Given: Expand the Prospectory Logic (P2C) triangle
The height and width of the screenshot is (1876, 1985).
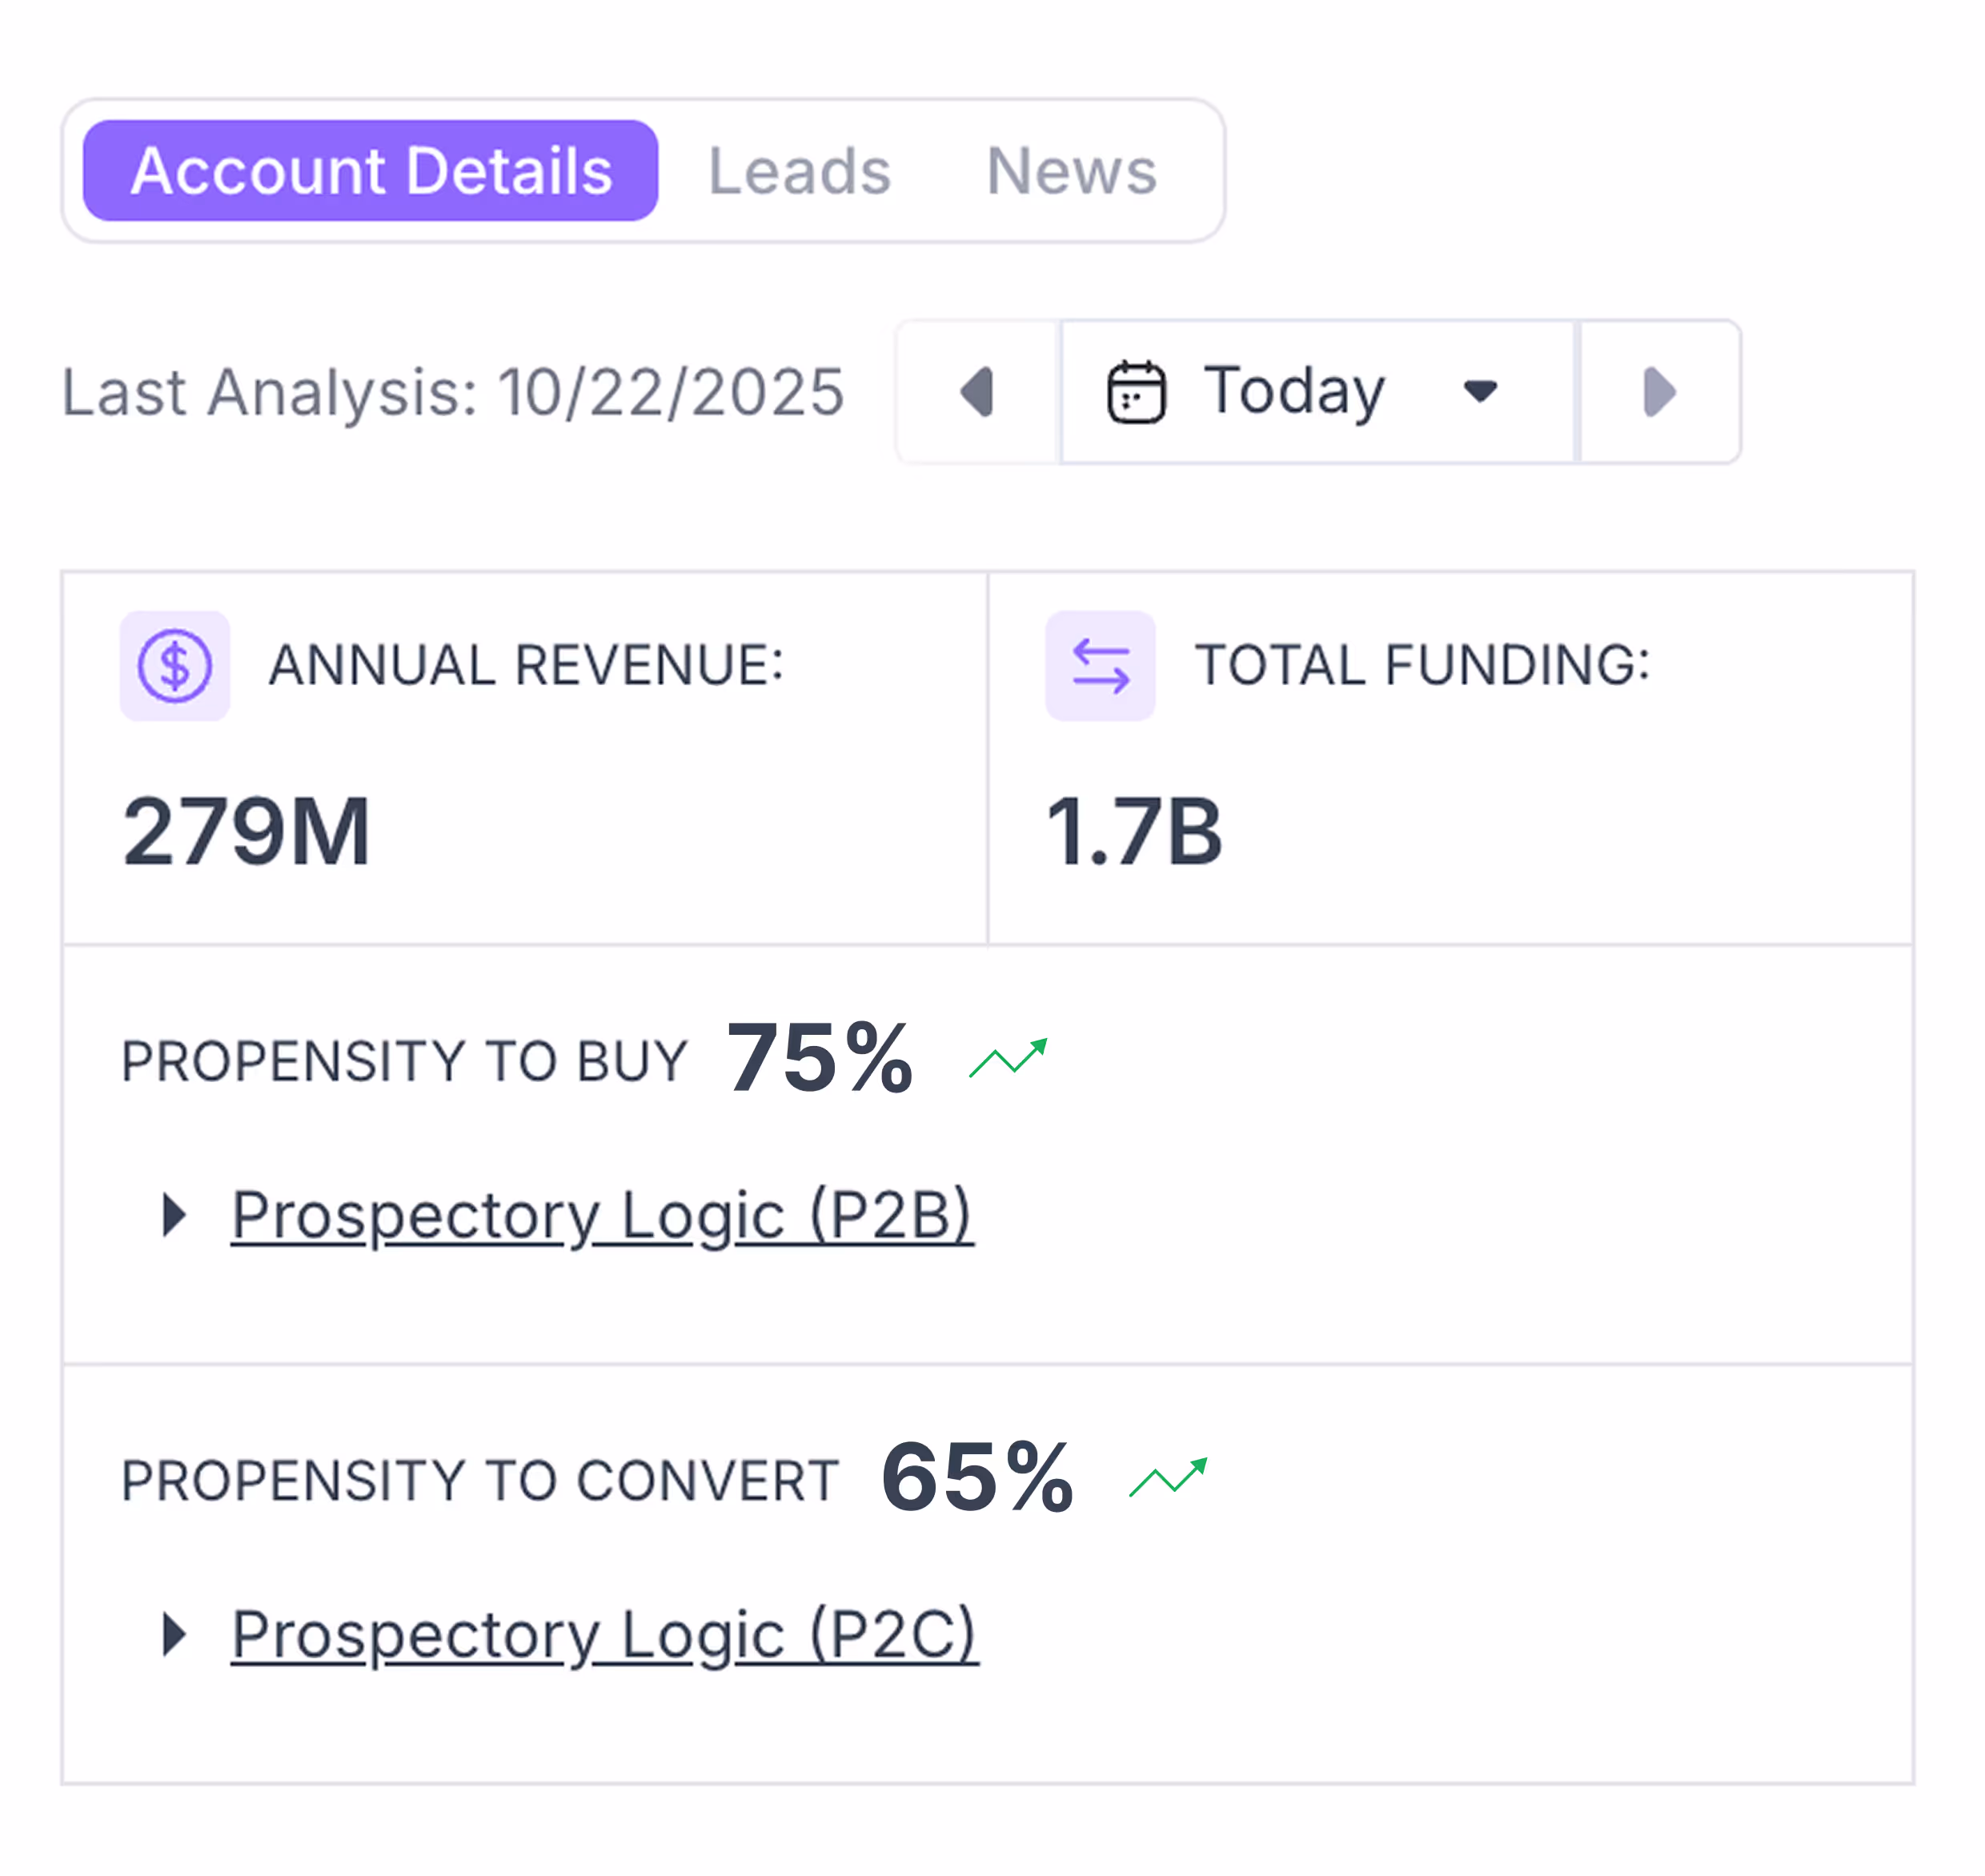Looking at the screenshot, I should pyautogui.click(x=175, y=1634).
